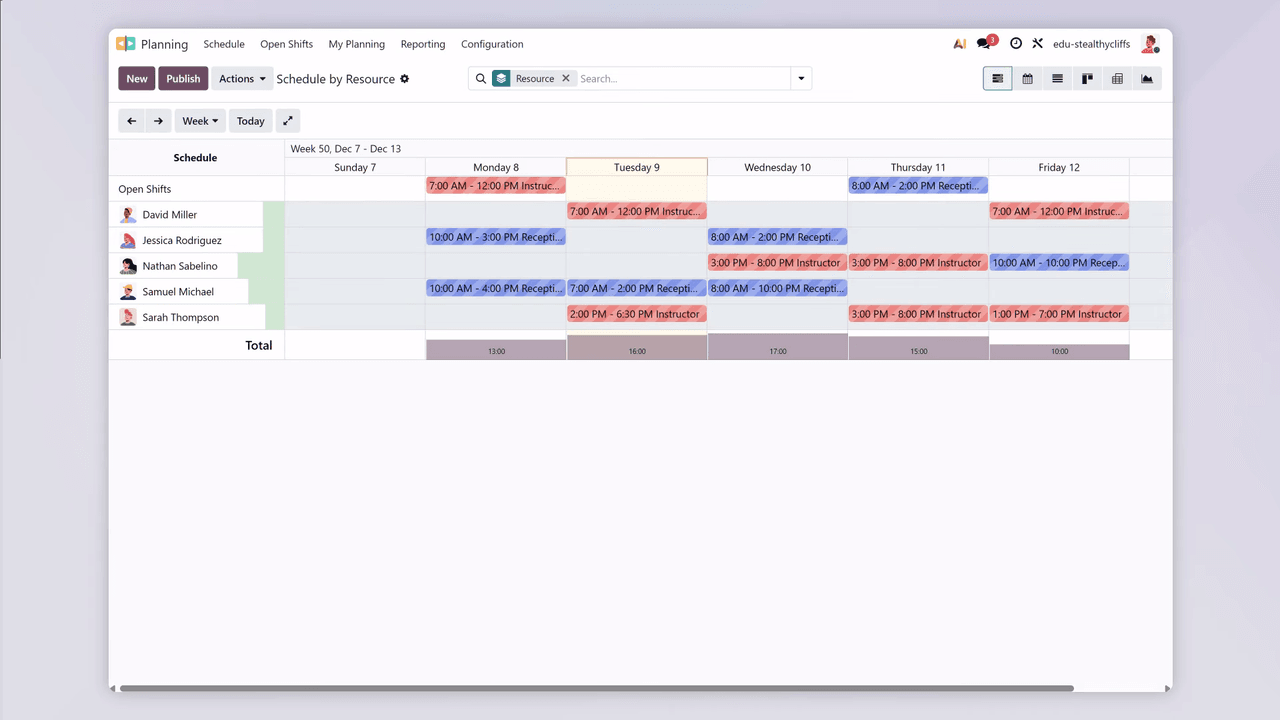The width and height of the screenshot is (1280, 720).
Task: Open the debug tools wrench icon
Action: coord(1037,44)
